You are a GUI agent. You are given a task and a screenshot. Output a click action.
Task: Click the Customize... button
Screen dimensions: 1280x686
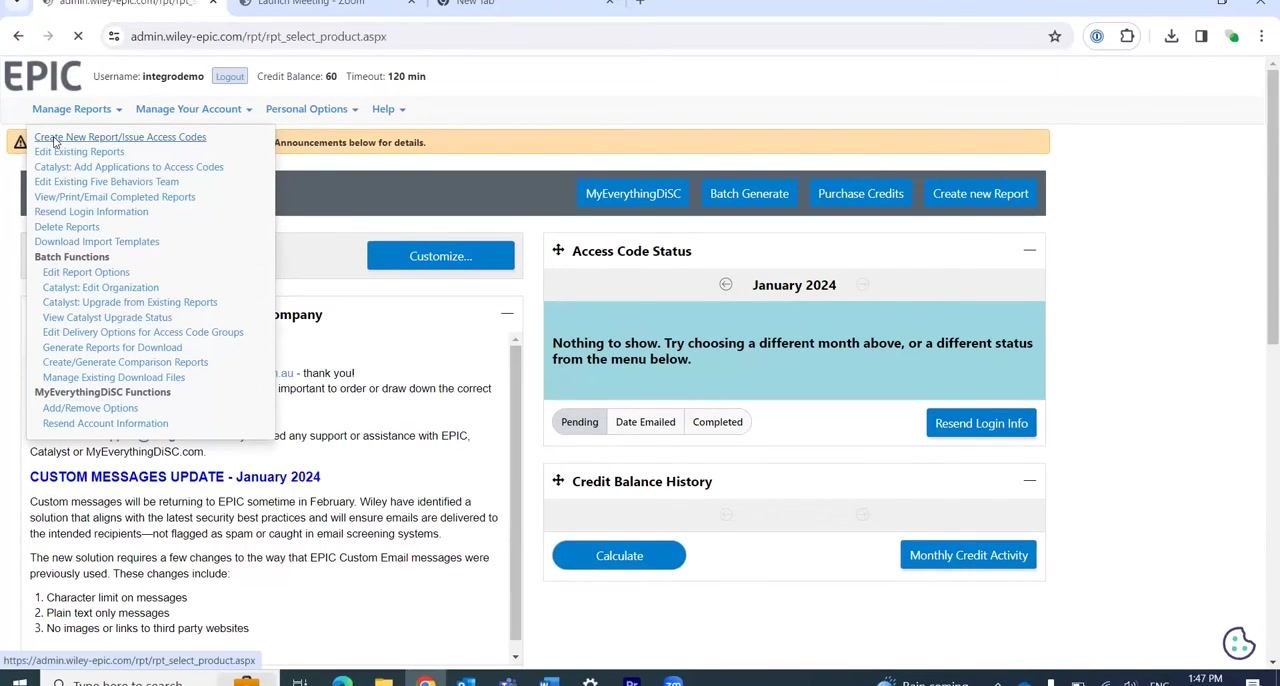[x=441, y=256]
